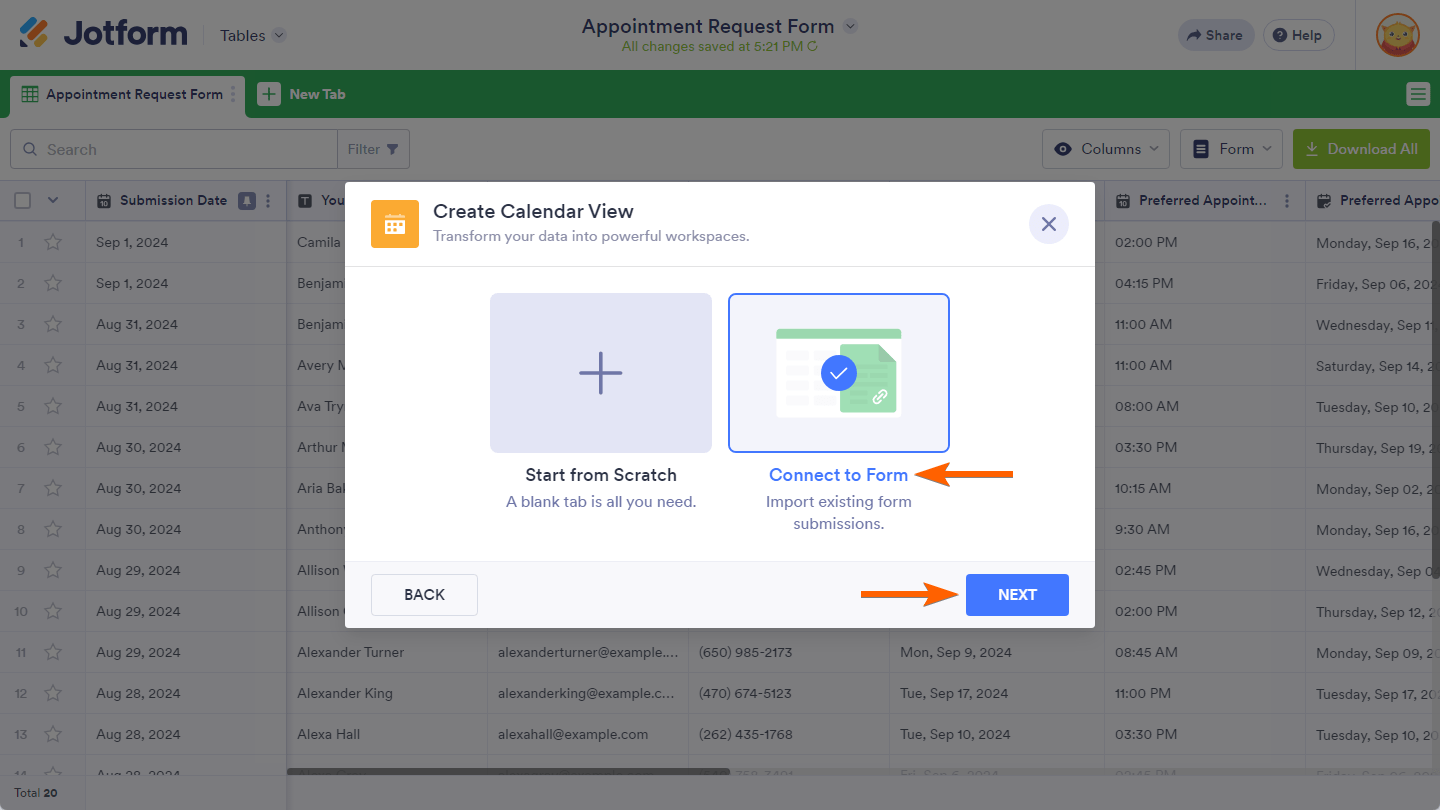
Task: Star row 2 submission
Action: pos(53,283)
